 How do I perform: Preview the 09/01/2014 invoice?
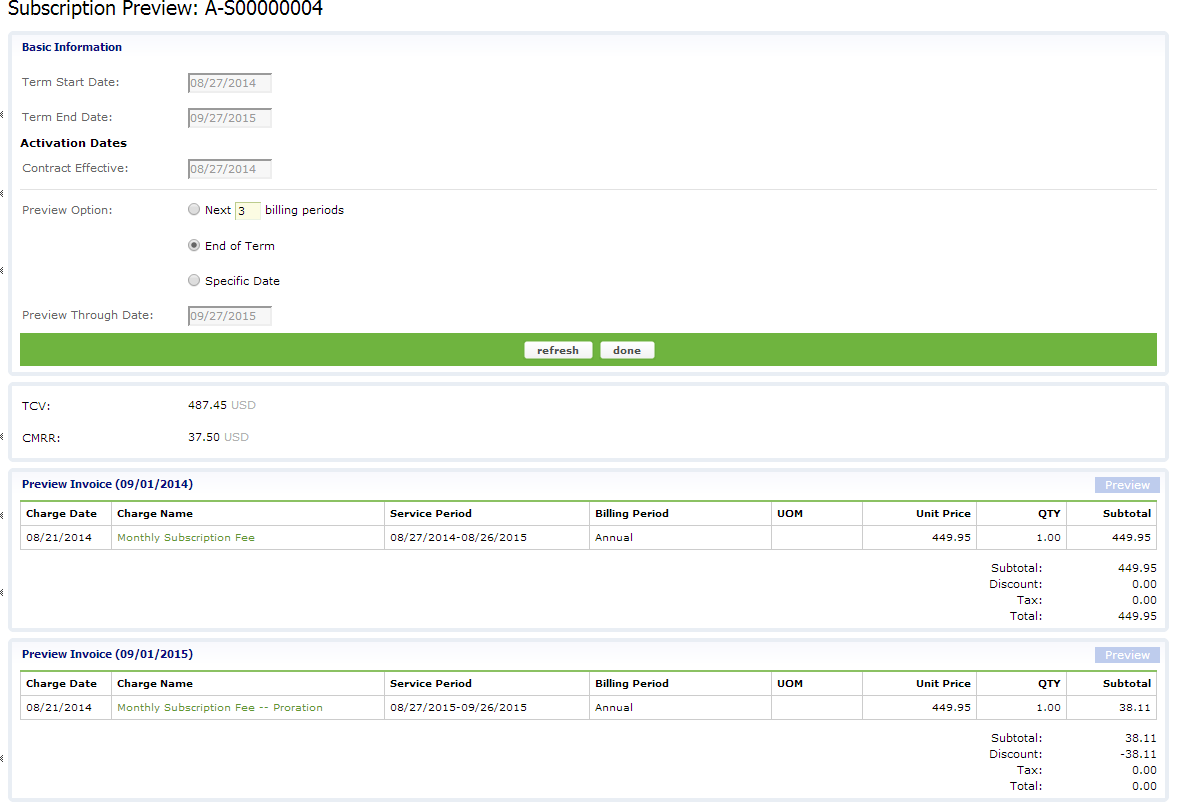[1127, 485]
